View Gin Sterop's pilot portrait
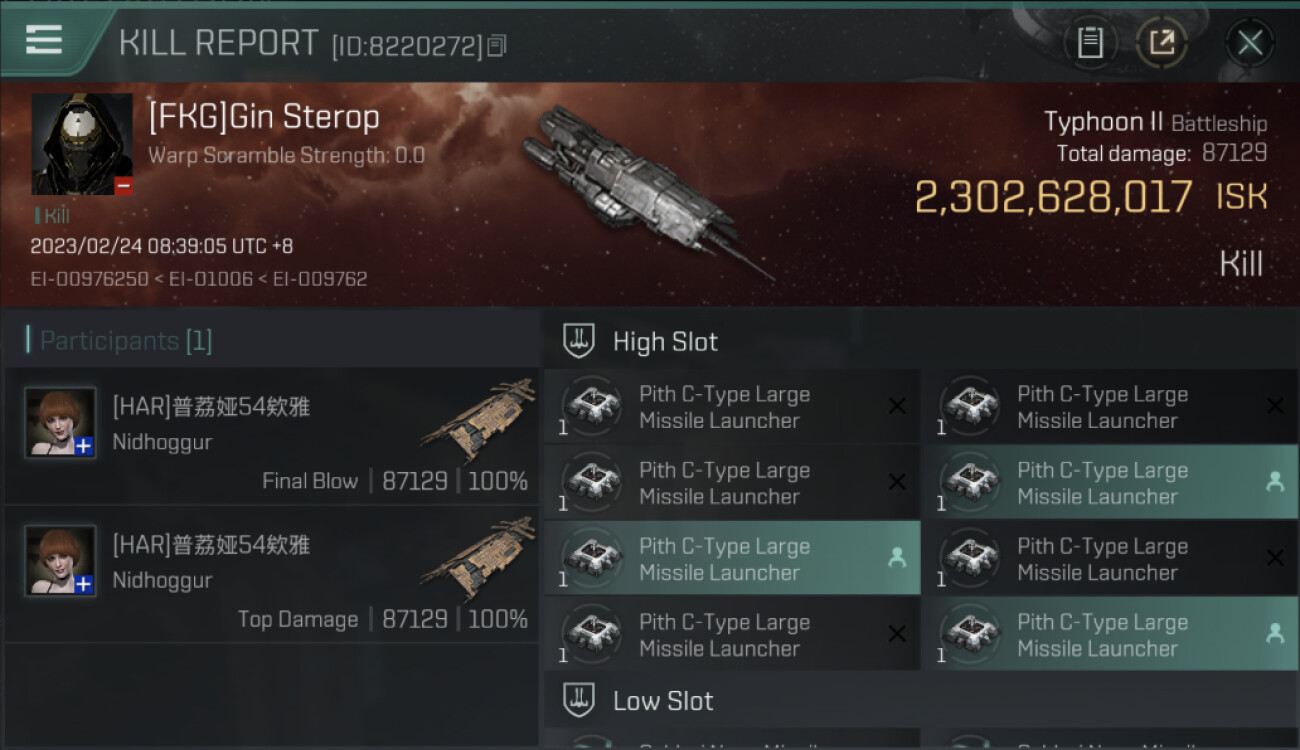The height and width of the screenshot is (750, 1300). (x=82, y=144)
